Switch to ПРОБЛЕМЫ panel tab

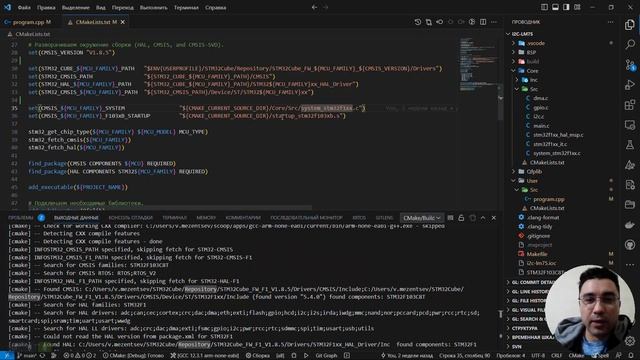click(20, 218)
